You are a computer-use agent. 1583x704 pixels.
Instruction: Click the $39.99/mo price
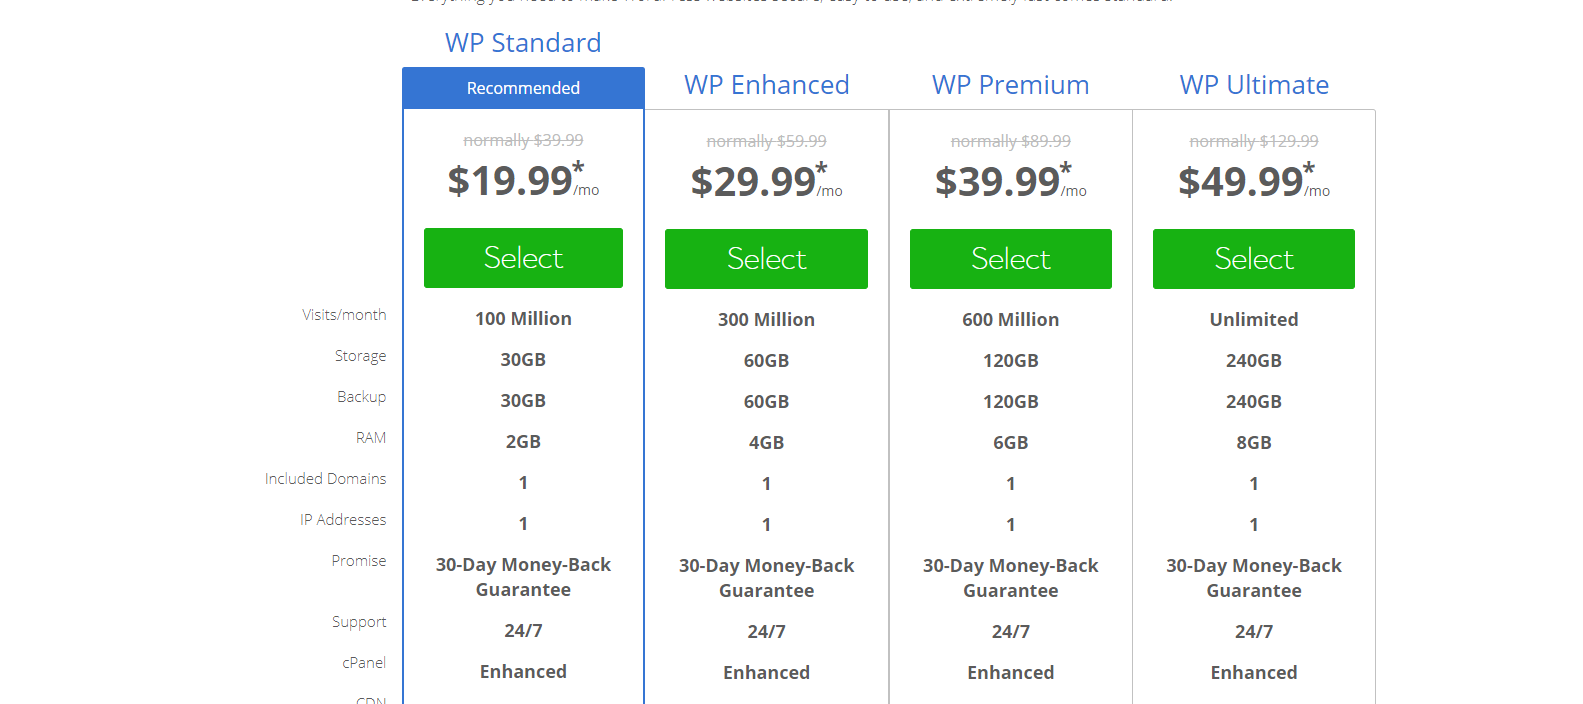[x=1010, y=181]
